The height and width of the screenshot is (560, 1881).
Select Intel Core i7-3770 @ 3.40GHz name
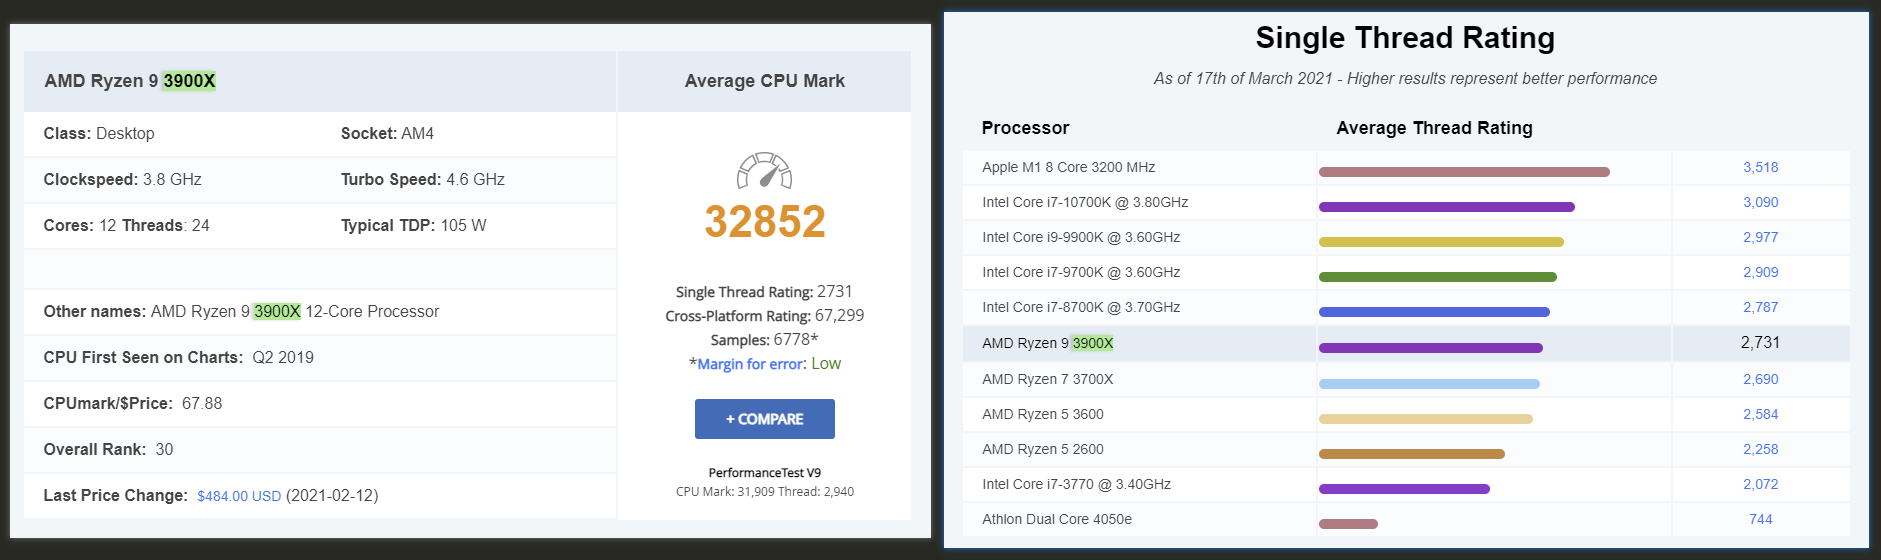pos(1076,484)
